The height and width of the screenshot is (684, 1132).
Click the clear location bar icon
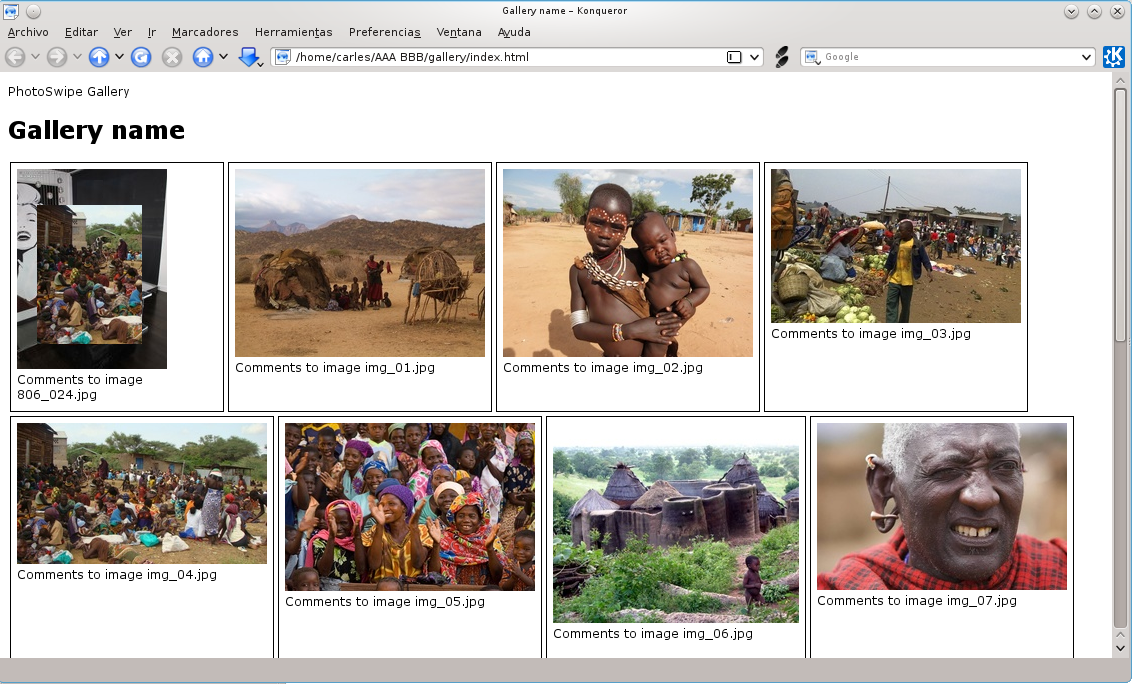click(733, 57)
